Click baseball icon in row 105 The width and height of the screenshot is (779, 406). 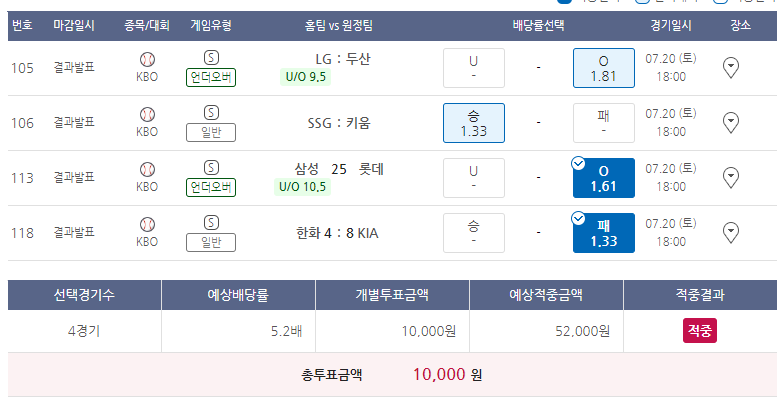click(147, 60)
